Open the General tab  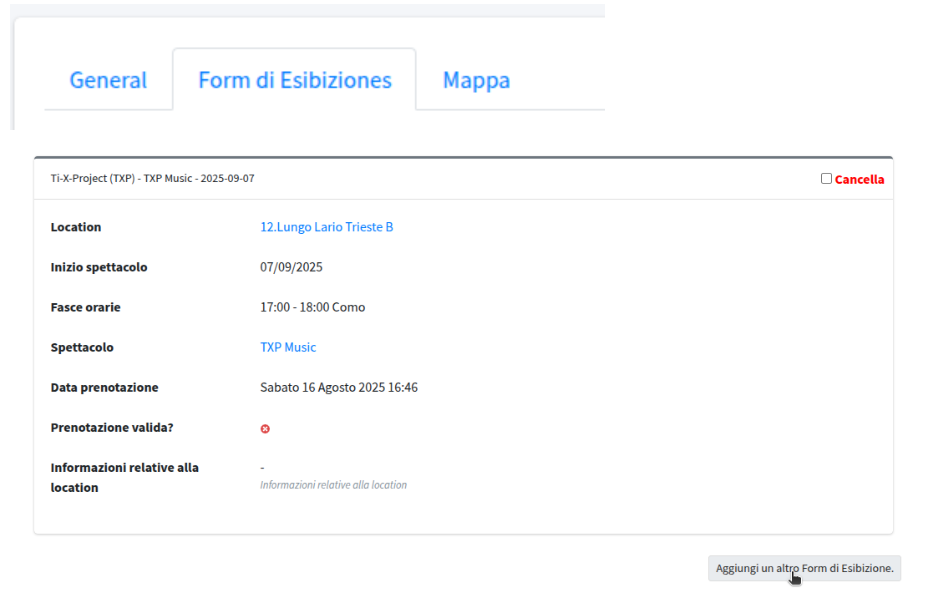[108, 81]
